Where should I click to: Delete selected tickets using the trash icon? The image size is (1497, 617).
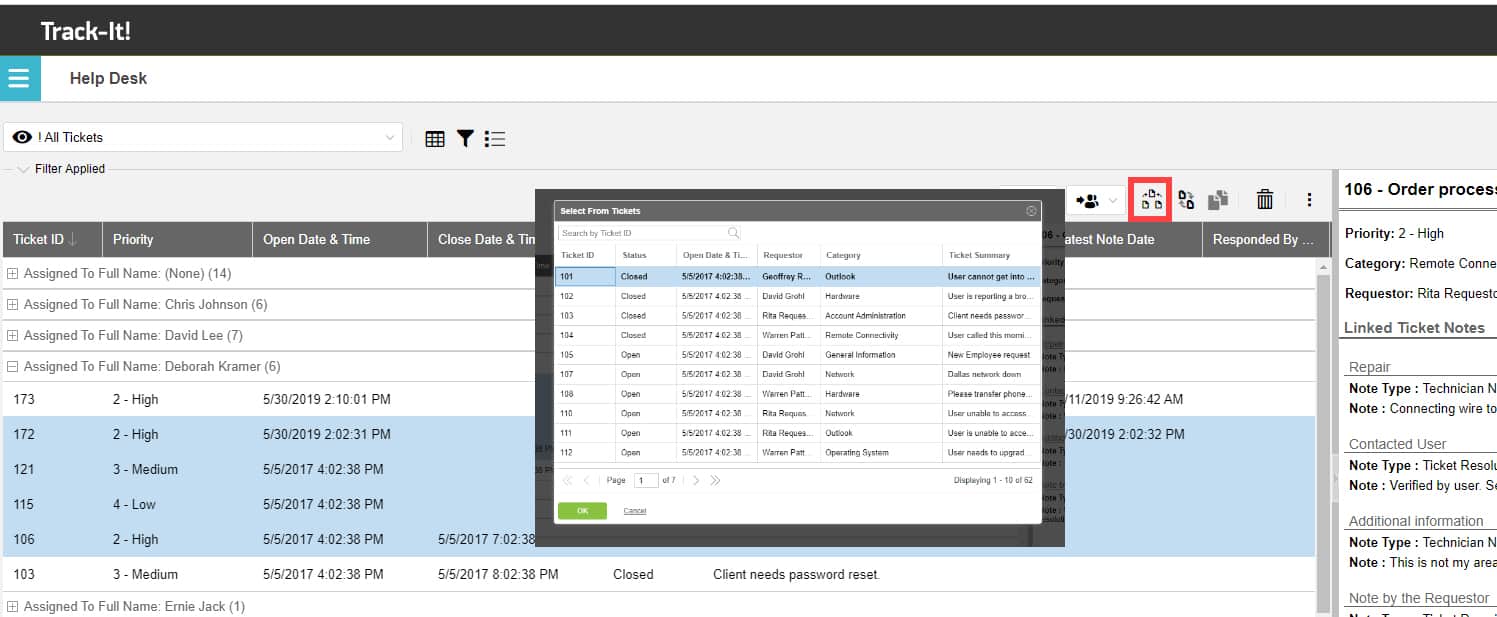click(1264, 199)
